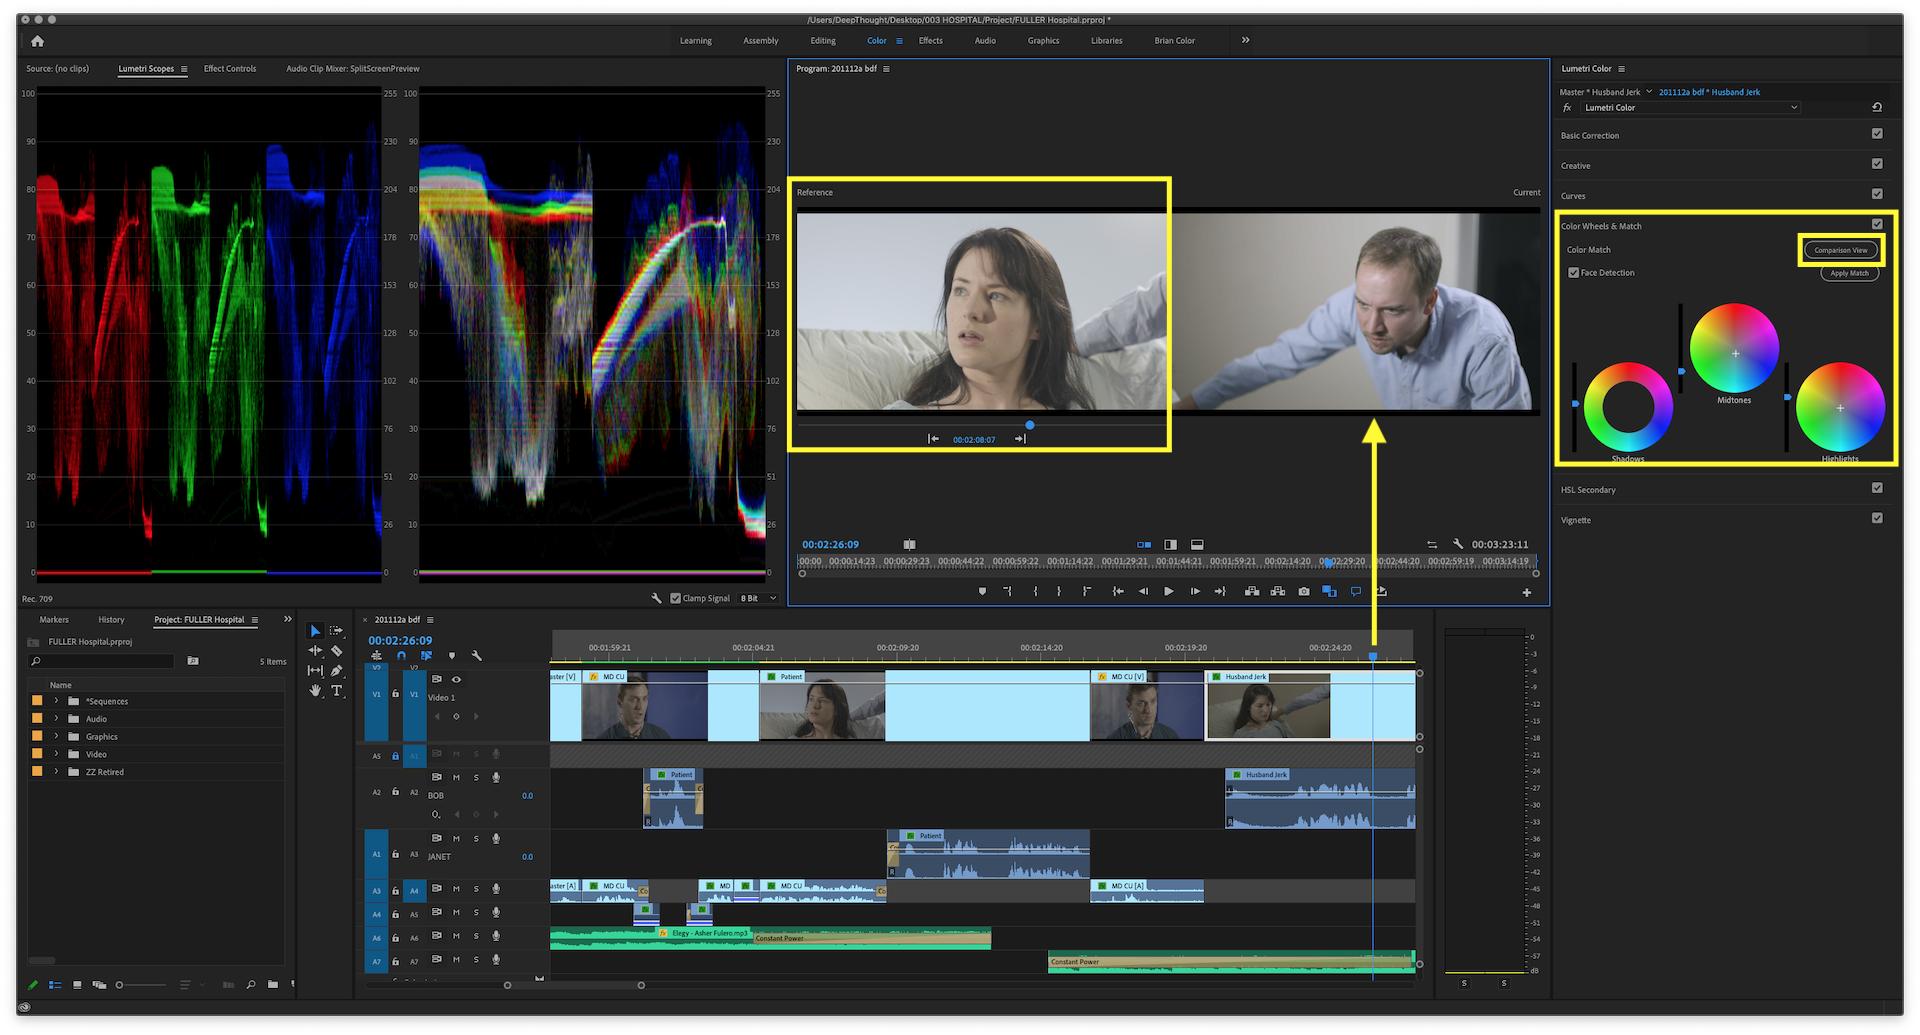Open the Markers panel tab

54,620
